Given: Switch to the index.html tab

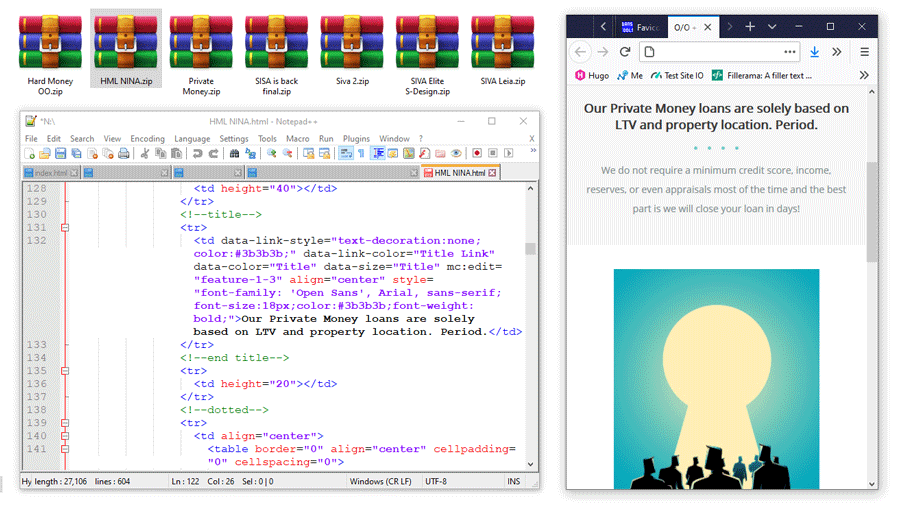Looking at the screenshot, I should pos(50,173).
